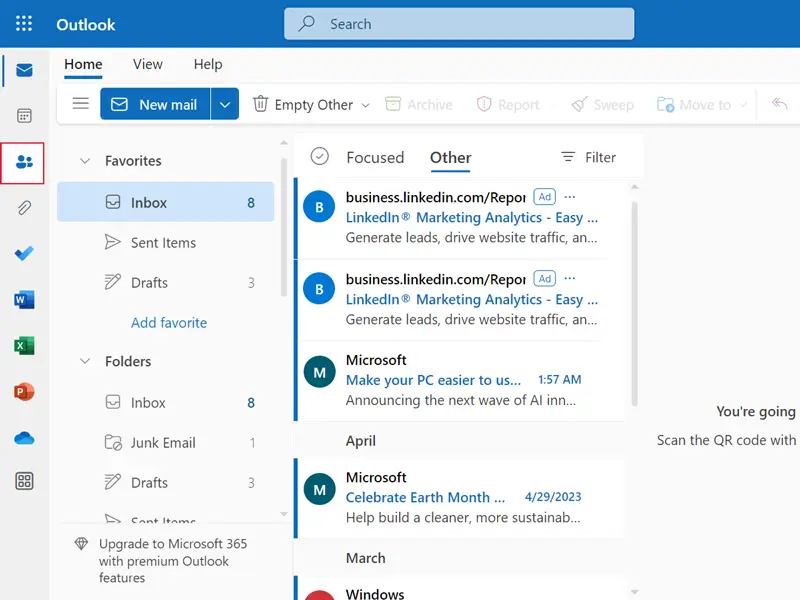800x600 pixels.
Task: Open the Celebrate Earth Month email
Action: pos(459,498)
